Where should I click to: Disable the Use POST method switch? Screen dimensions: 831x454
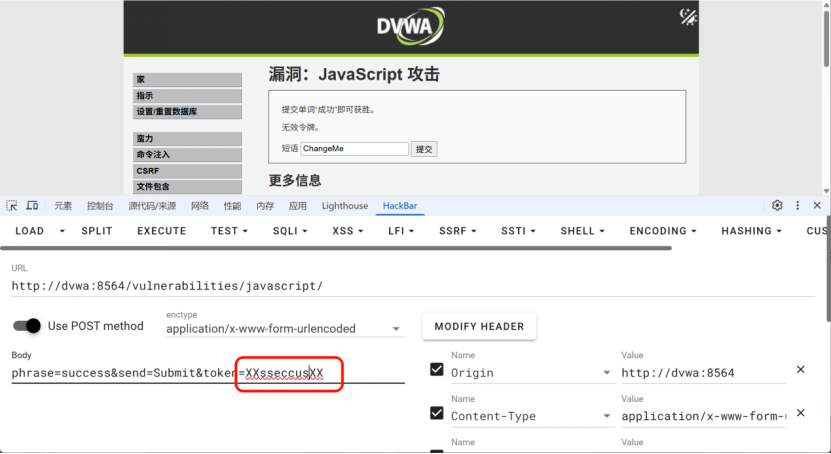[27, 326]
